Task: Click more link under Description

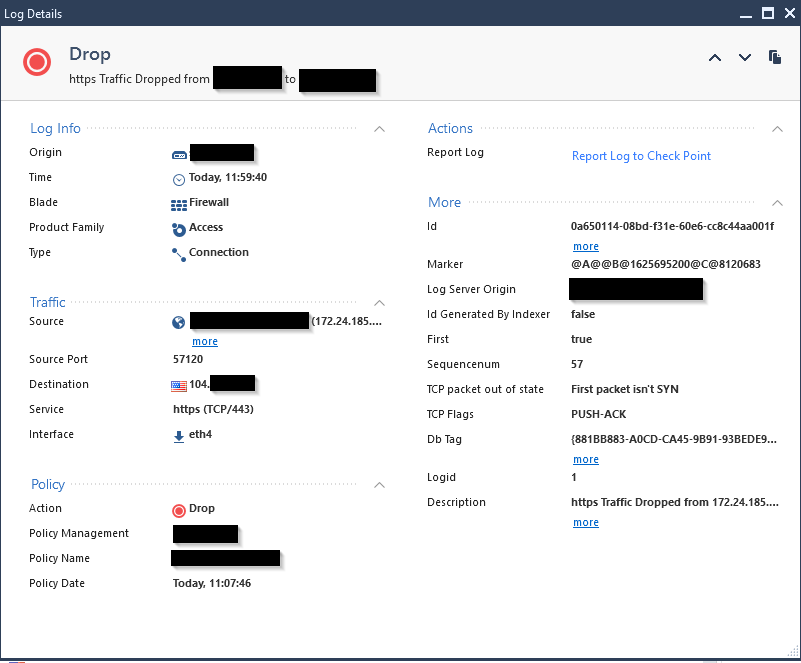Action: click(x=586, y=522)
